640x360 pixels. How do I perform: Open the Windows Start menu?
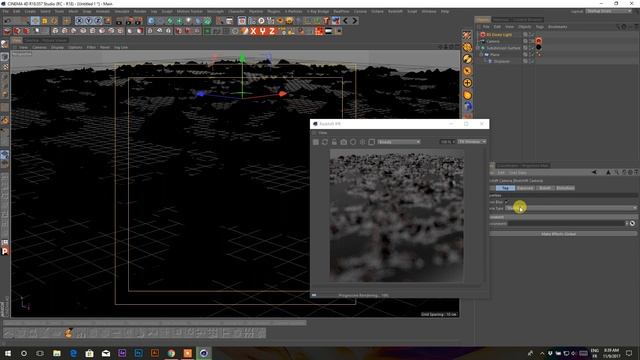pyautogui.click(x=8, y=353)
